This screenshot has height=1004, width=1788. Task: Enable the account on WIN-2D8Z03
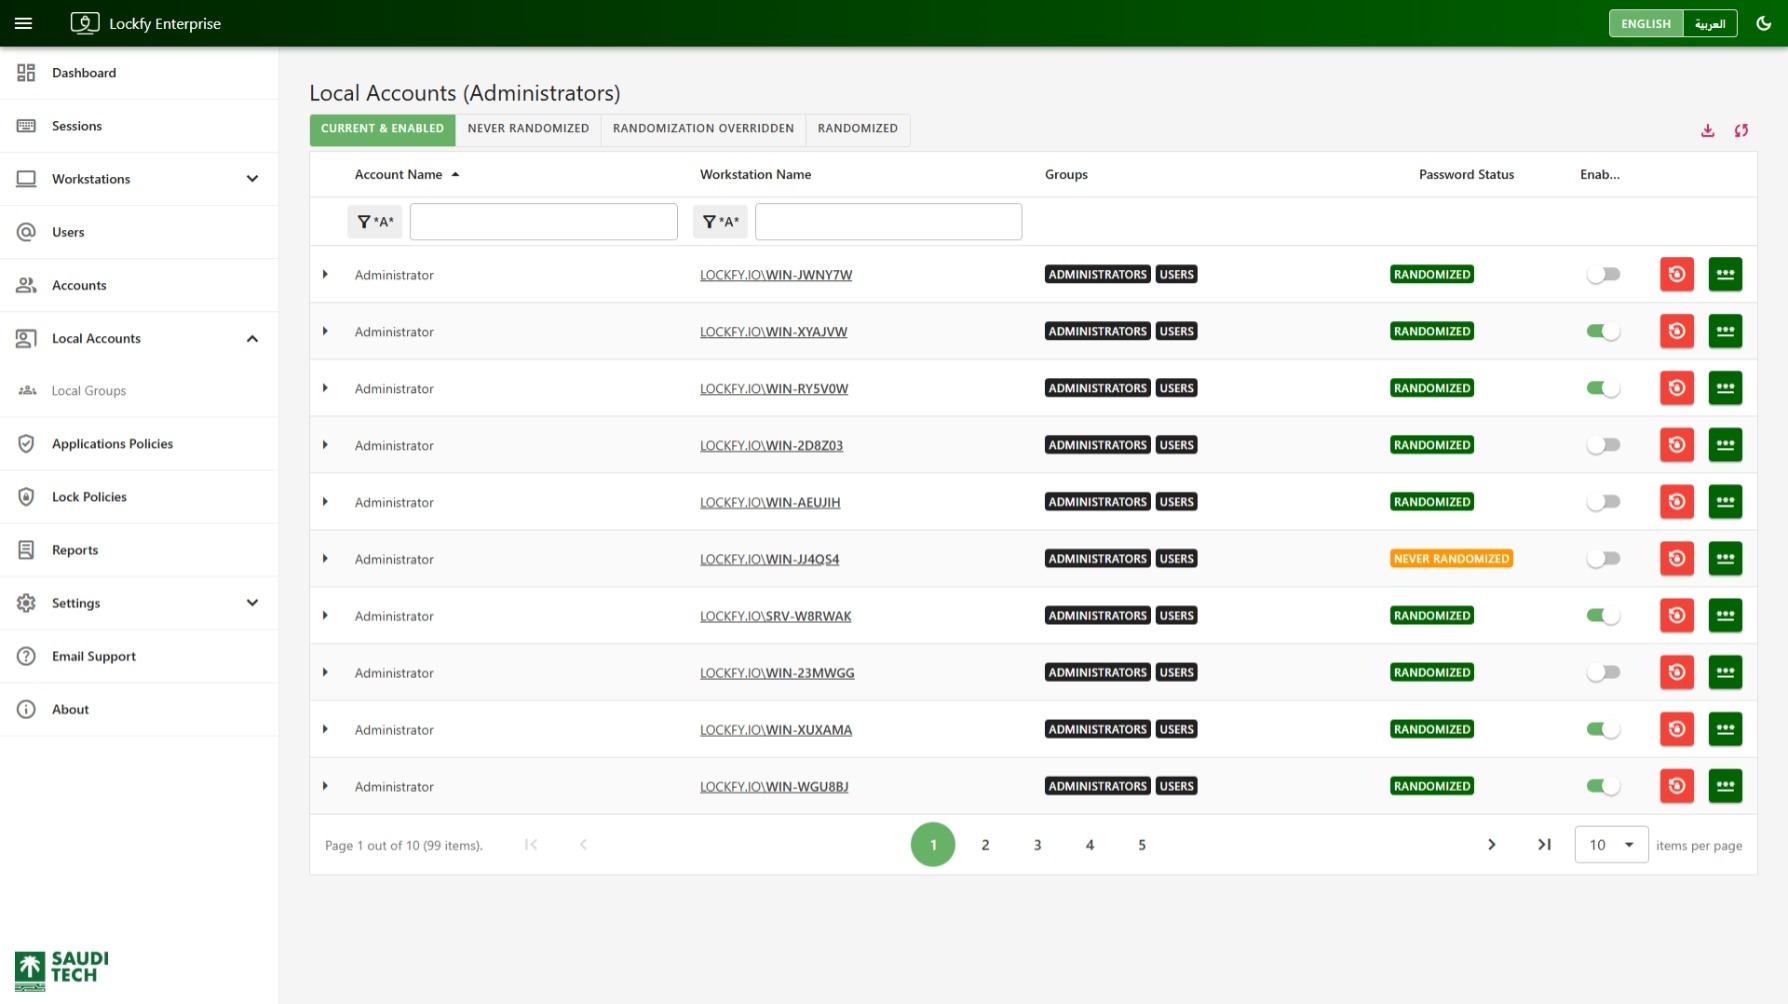(x=1603, y=445)
